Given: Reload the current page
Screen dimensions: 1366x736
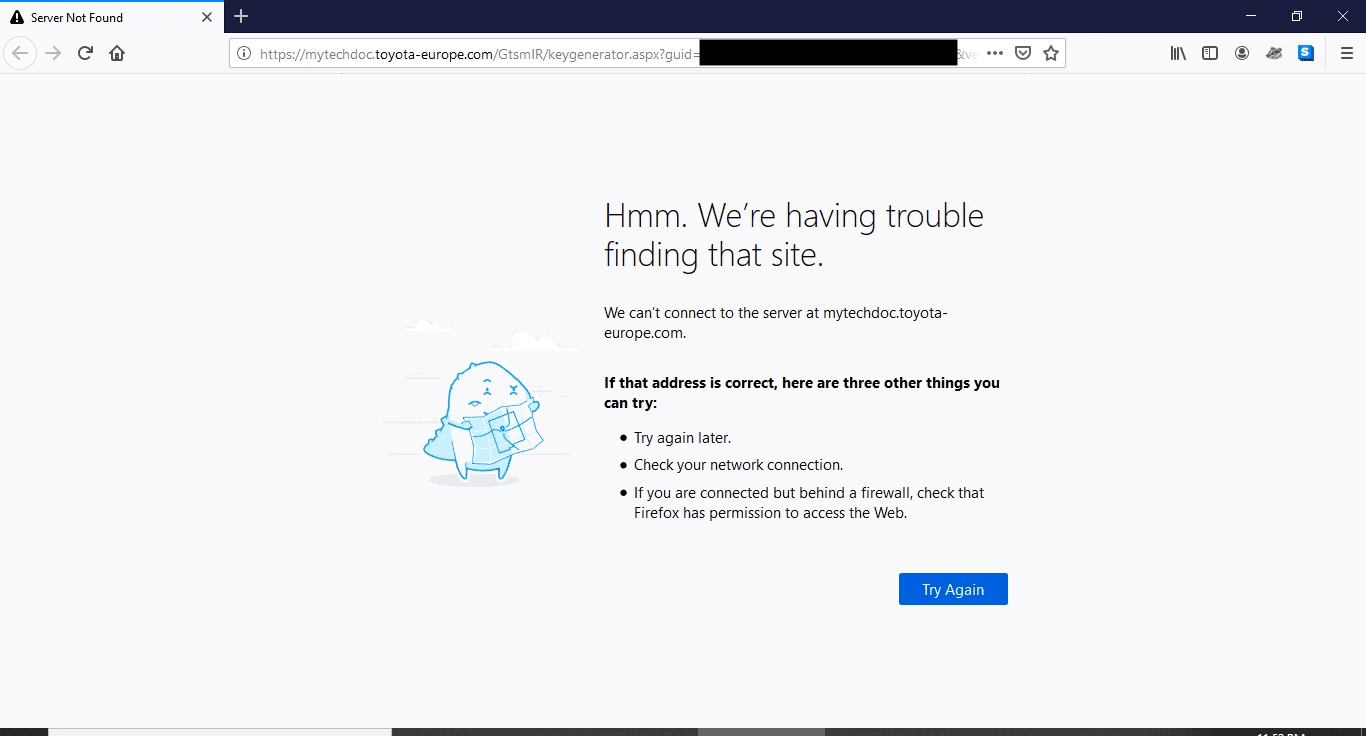Looking at the screenshot, I should 86,53.
